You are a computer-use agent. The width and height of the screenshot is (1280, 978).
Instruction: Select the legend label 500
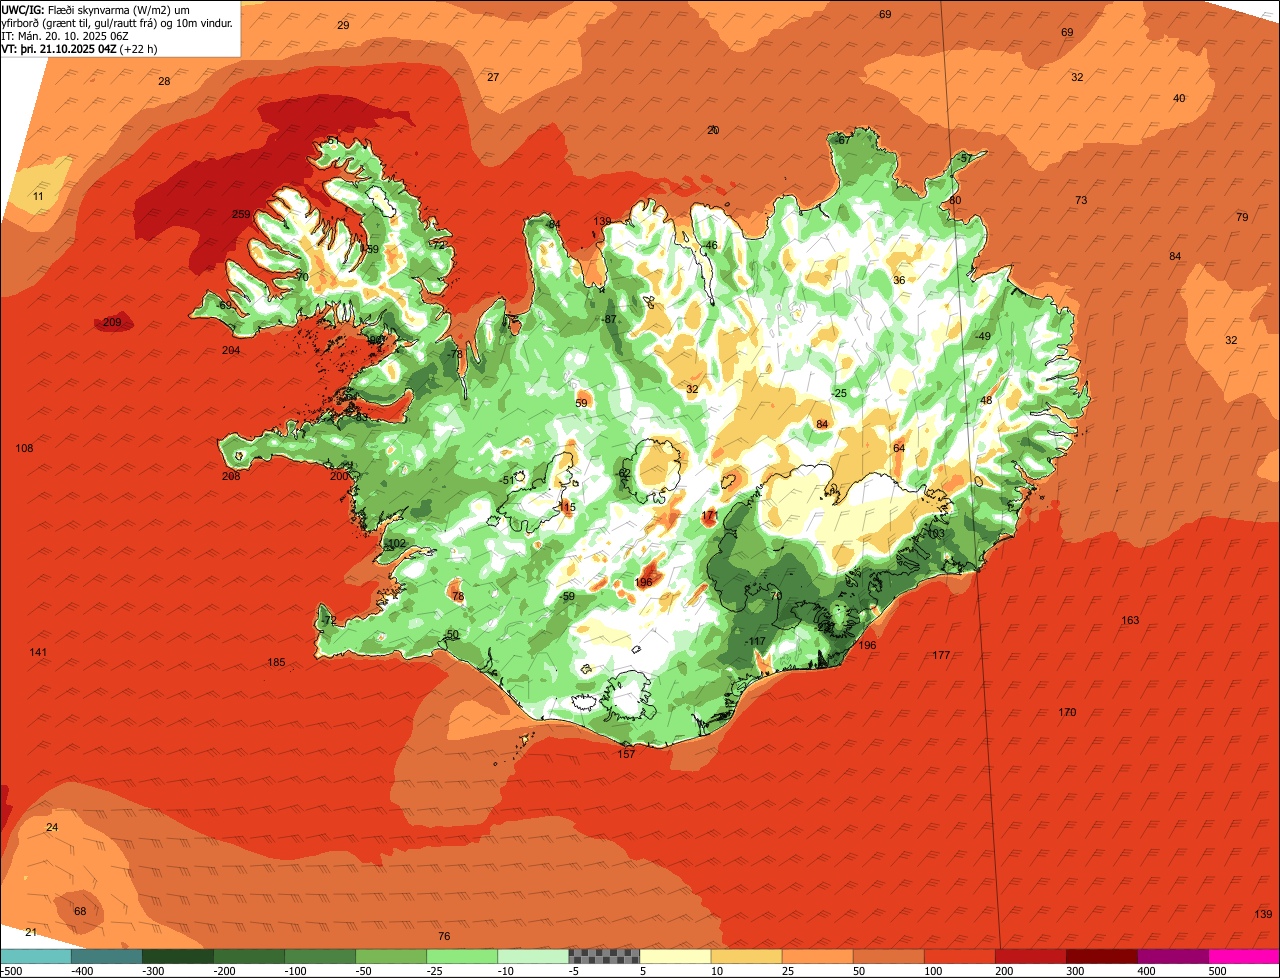pos(1217,971)
